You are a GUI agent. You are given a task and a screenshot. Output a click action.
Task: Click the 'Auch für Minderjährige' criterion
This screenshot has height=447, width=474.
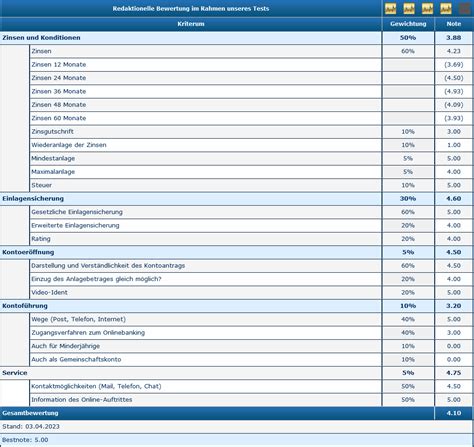(66, 346)
